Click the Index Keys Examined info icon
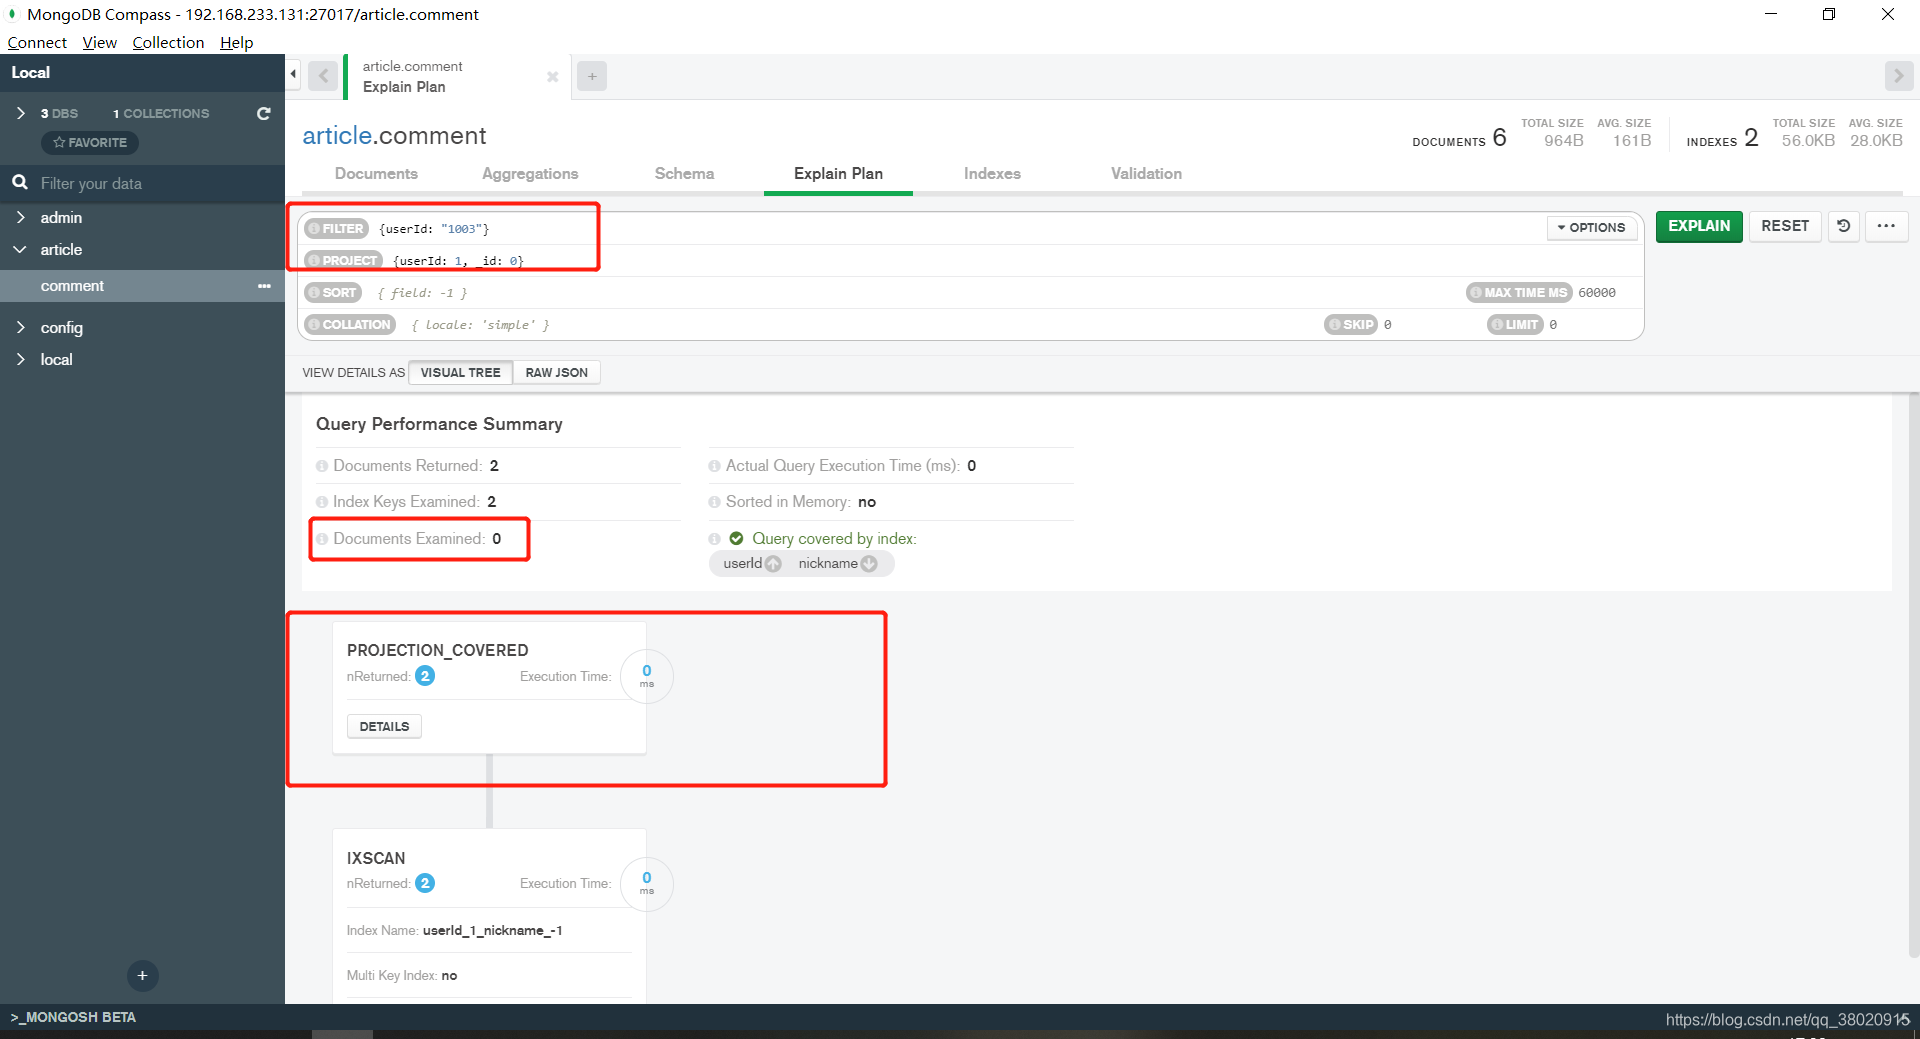1920x1039 pixels. pos(322,502)
